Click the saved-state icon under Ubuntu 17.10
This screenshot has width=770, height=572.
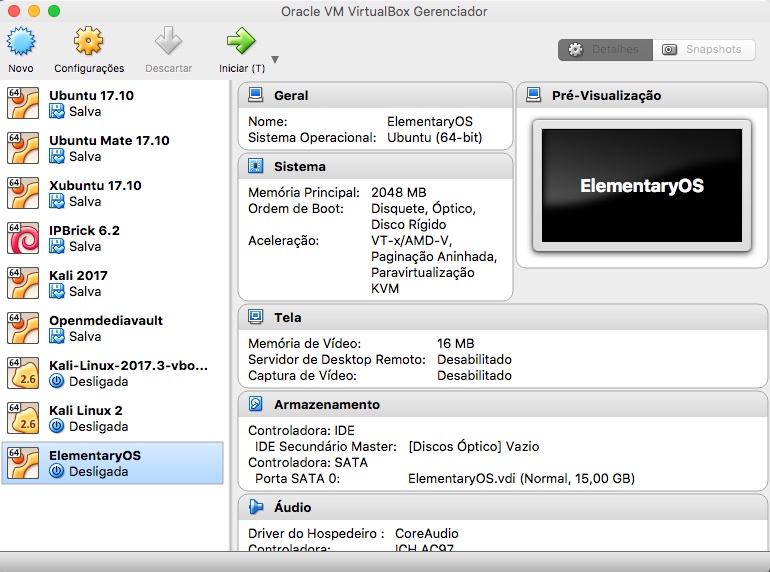tap(57, 111)
